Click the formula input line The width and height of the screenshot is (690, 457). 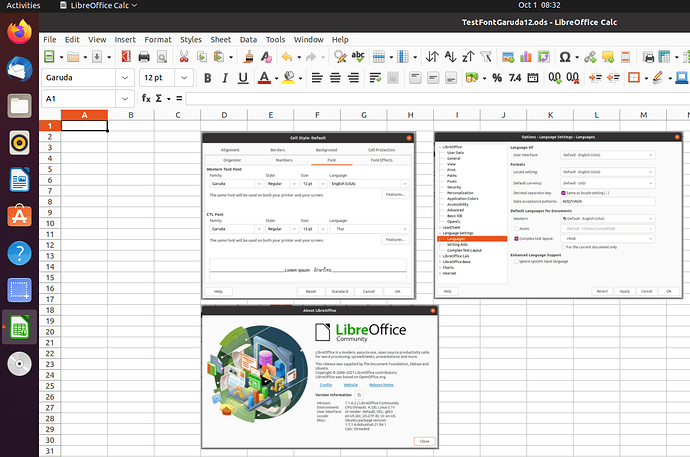tap(437, 99)
